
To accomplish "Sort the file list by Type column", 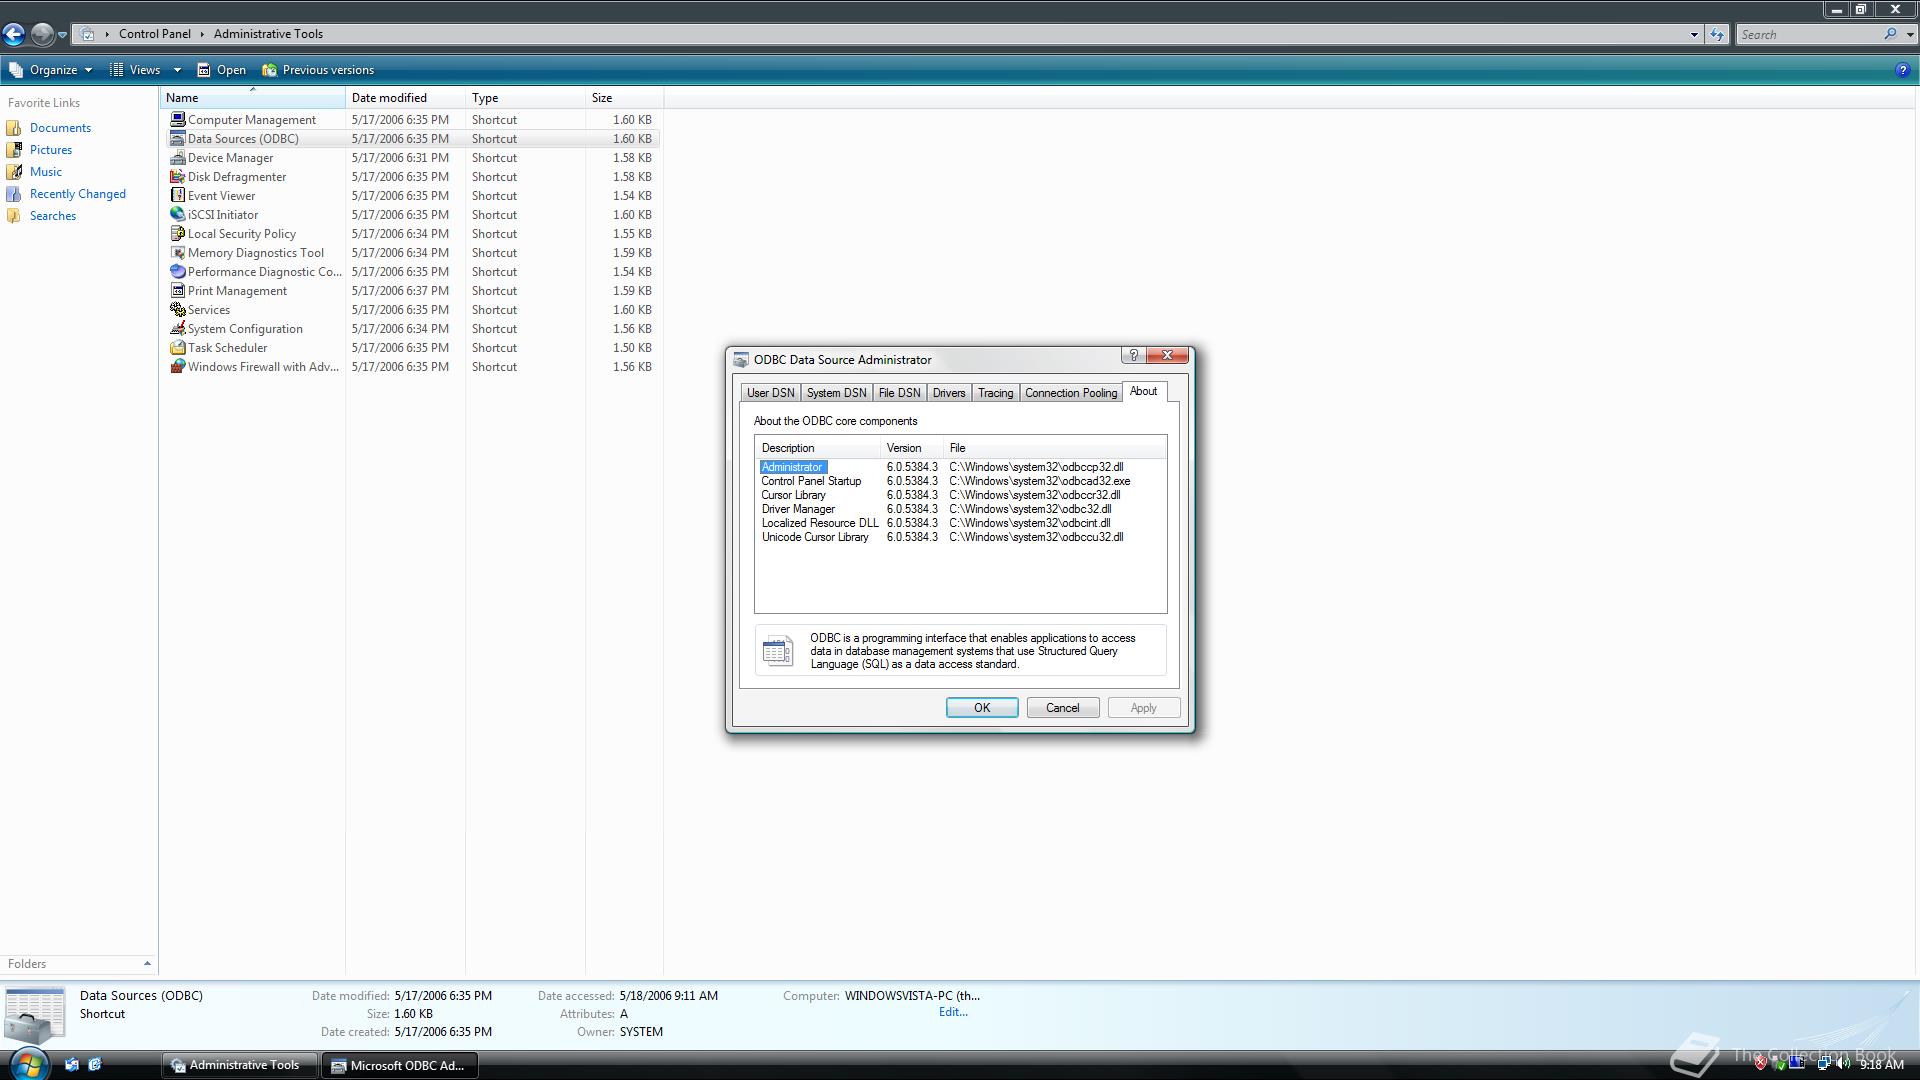I will (525, 98).
